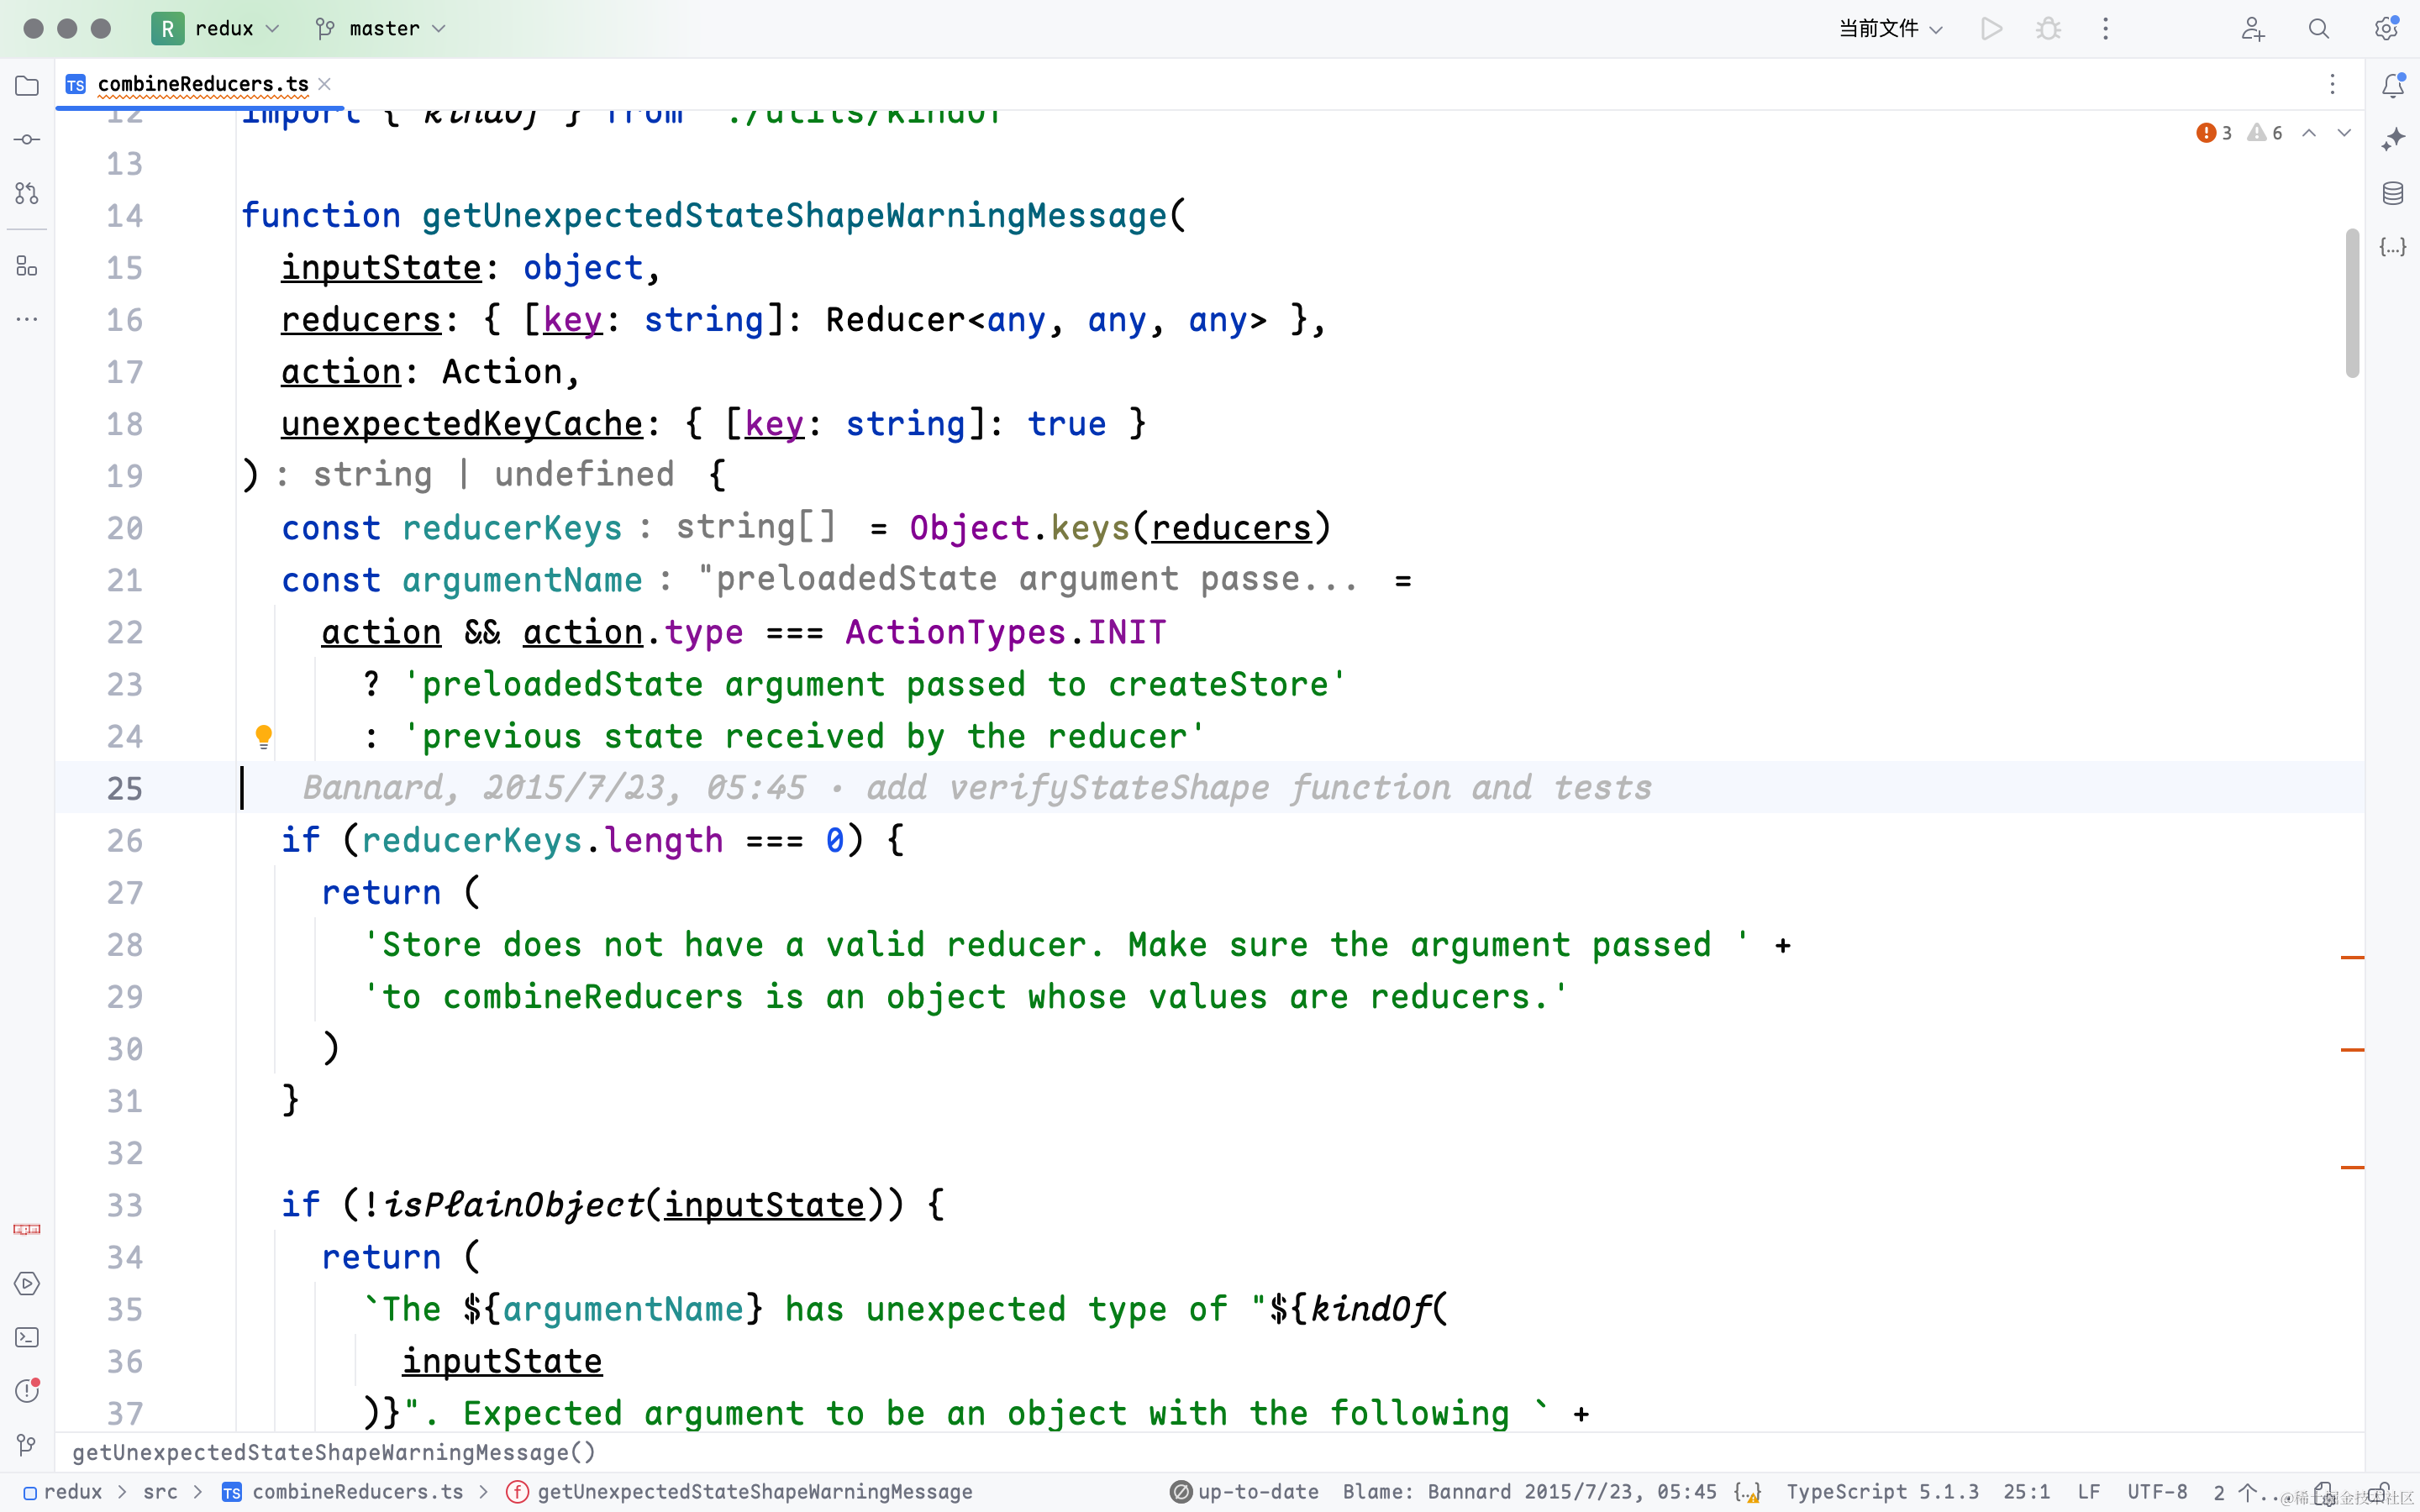Click the unexpectedKeyCache parameter on line 18
2420x1512 pixels.
[x=462, y=424]
